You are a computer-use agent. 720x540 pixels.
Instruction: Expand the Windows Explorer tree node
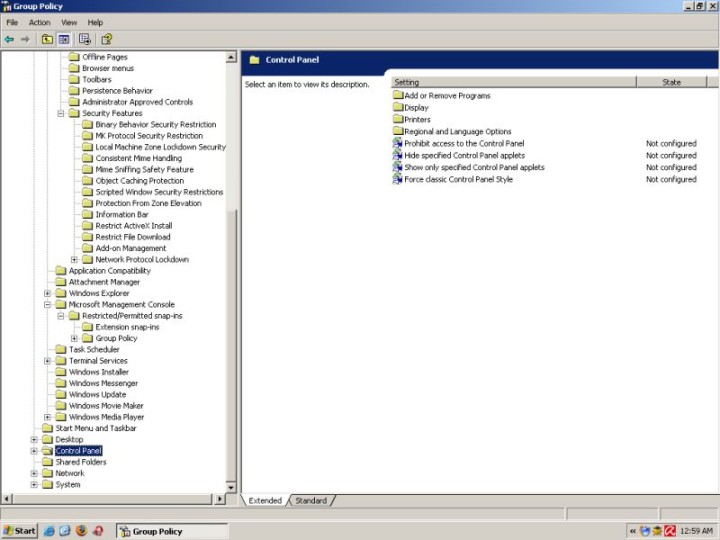click(47, 294)
